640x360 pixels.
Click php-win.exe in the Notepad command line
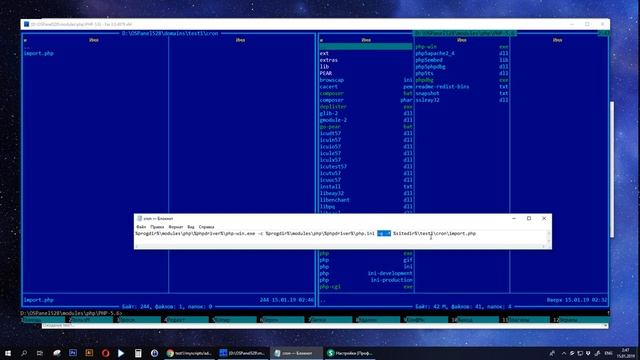tap(239, 233)
